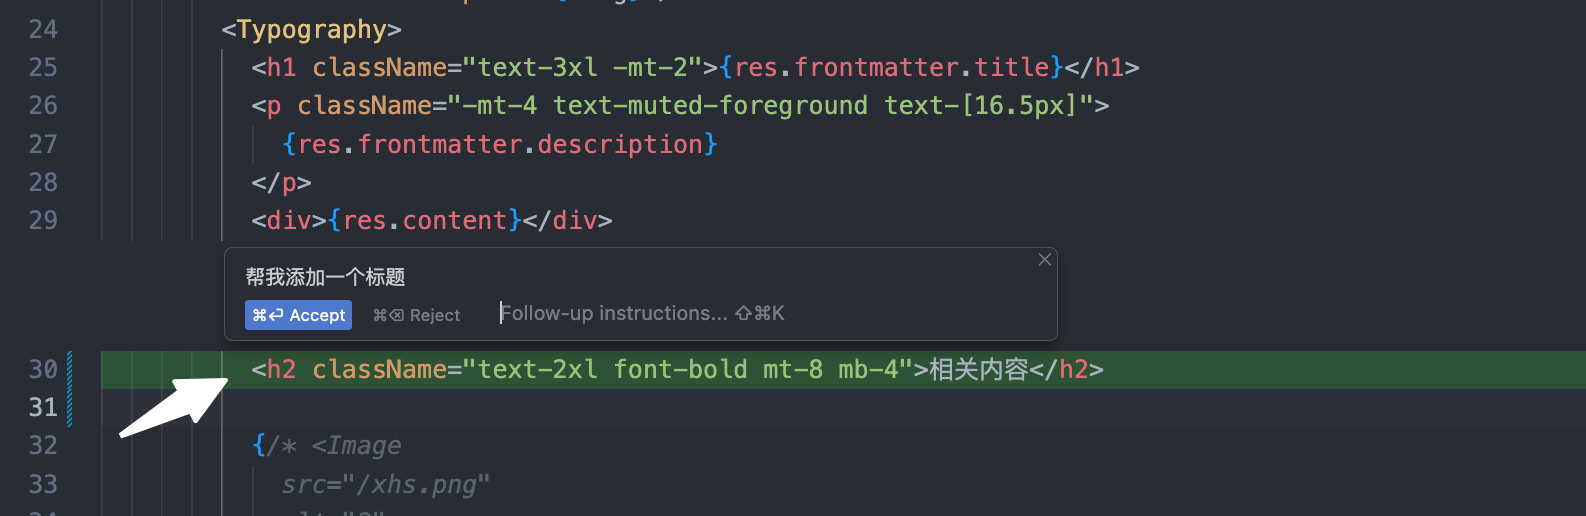Select line number 24 in the gutter

click(43, 30)
